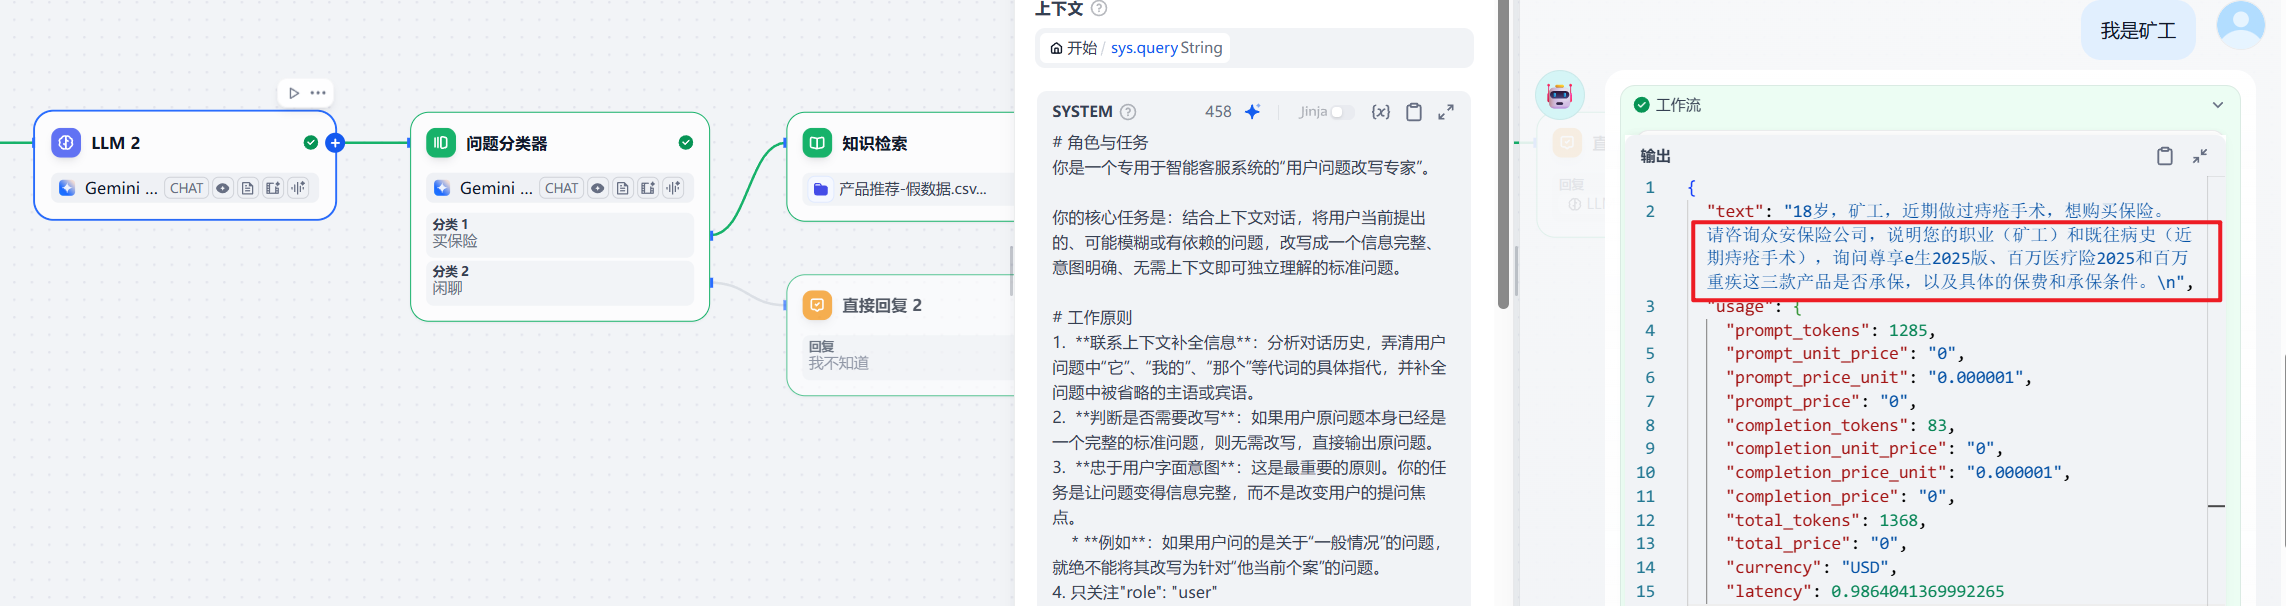This screenshot has width=2286, height=606.
Task: Copy the SYSTEM prompt with clipboard icon
Action: [1414, 112]
